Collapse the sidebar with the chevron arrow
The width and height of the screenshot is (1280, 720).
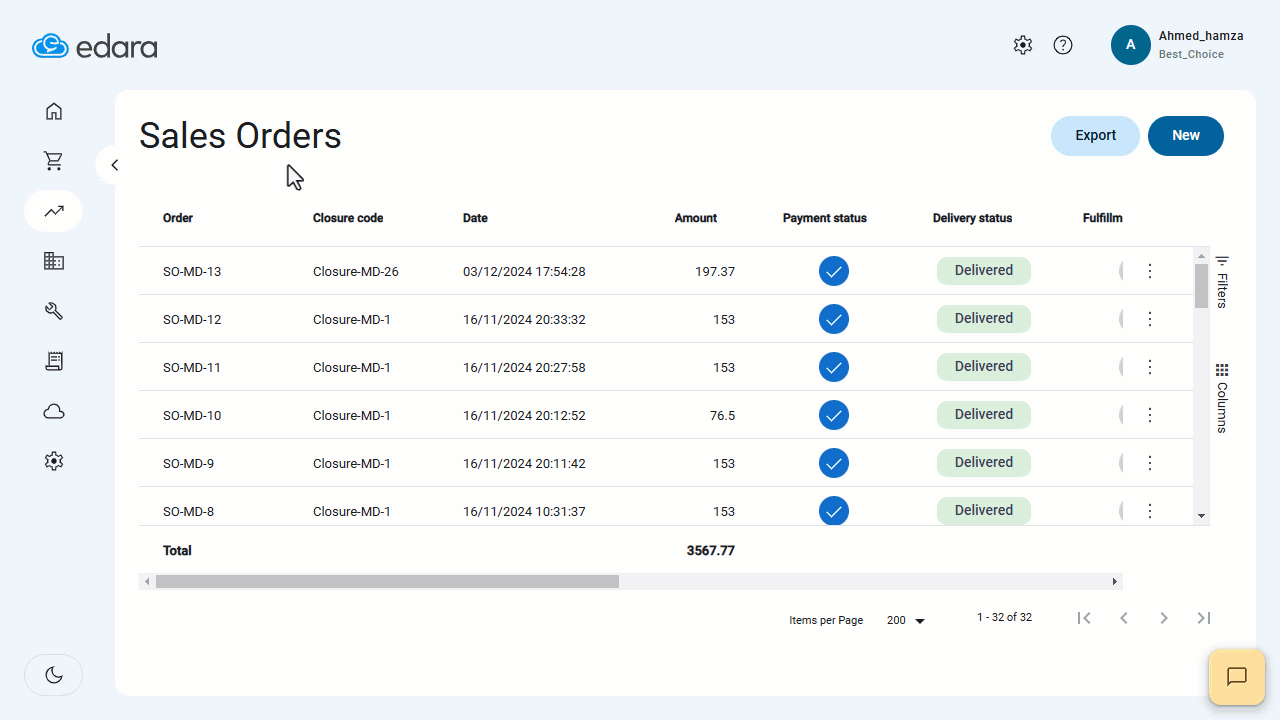(x=114, y=165)
